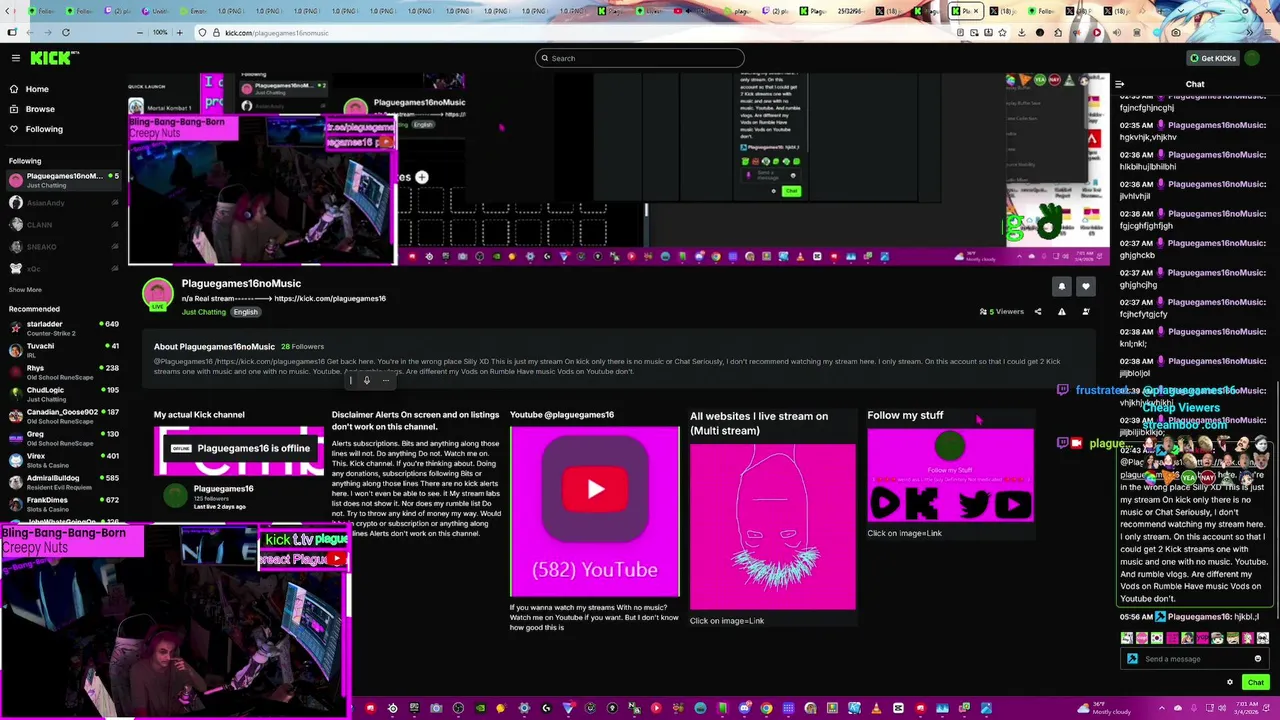The image size is (1280, 720).
Task: Open the Just Chatting category tag
Action: pos(203,312)
